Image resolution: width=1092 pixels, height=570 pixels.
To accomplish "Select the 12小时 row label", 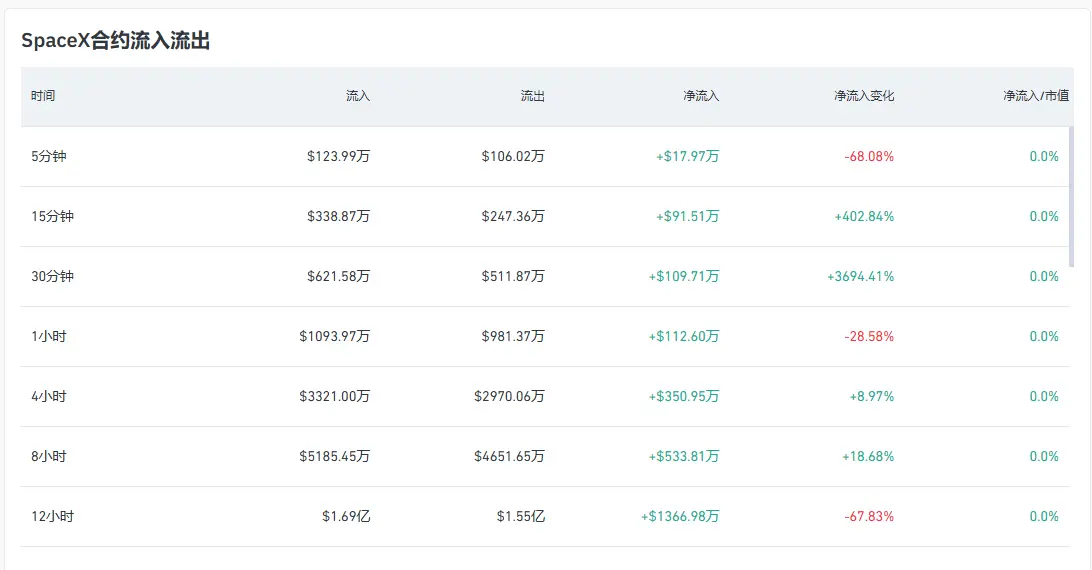I will coord(52,516).
